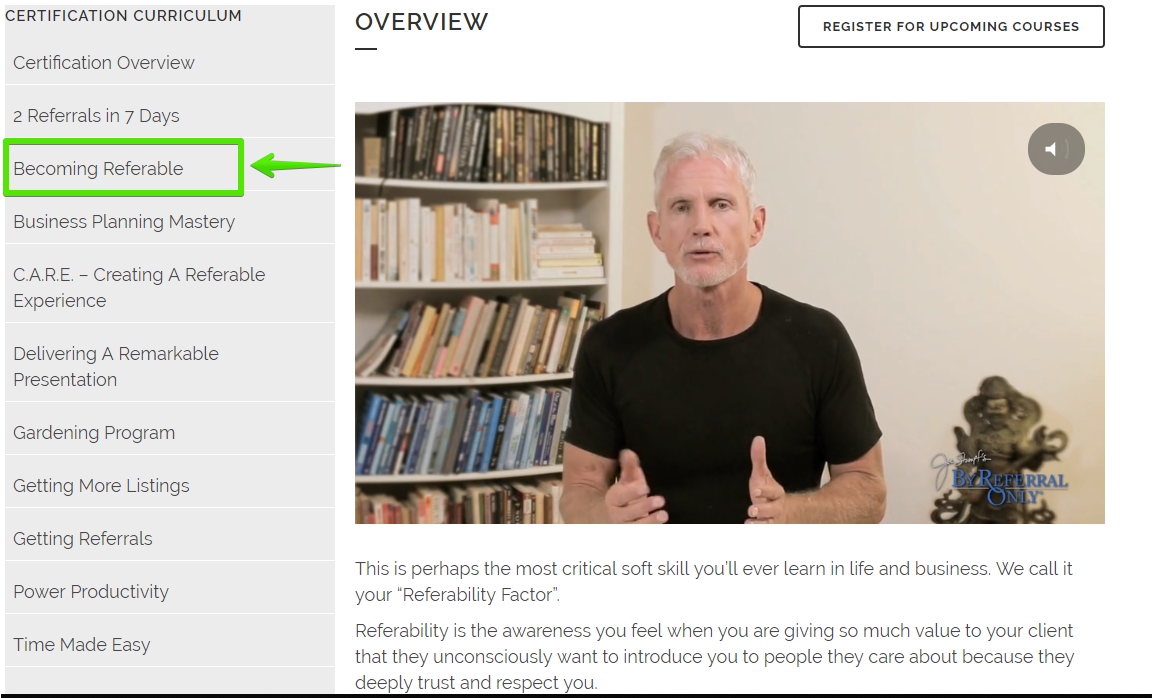
Task: Select 2 Referrals in 7 Days
Action: point(170,115)
